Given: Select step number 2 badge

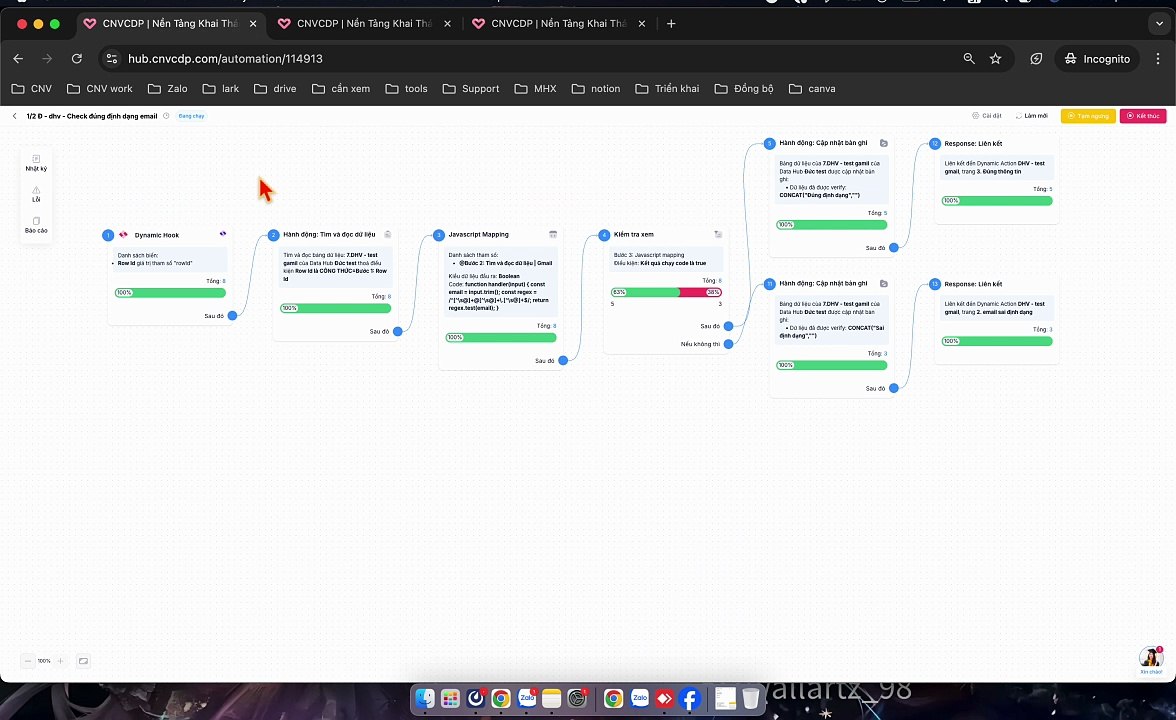Looking at the screenshot, I should [x=273, y=236].
